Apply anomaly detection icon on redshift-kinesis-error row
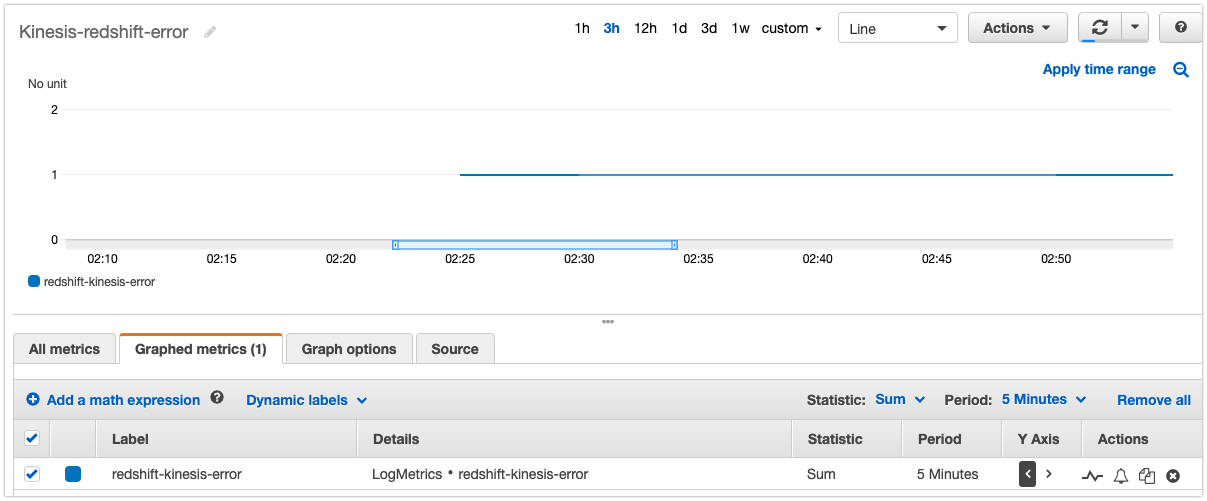This screenshot has height=501, width=1207. [x=1092, y=476]
